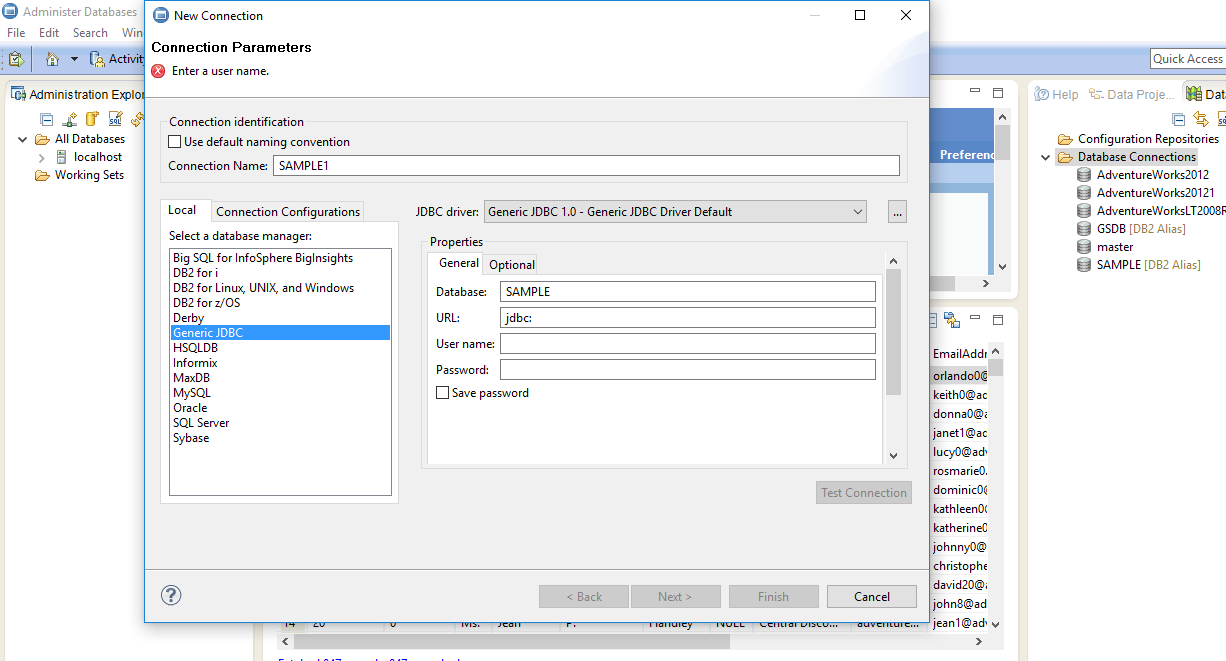Viewport: 1226px width, 661px height.
Task: Collapse all in Administration Explorer toolbar
Action: coord(46,118)
